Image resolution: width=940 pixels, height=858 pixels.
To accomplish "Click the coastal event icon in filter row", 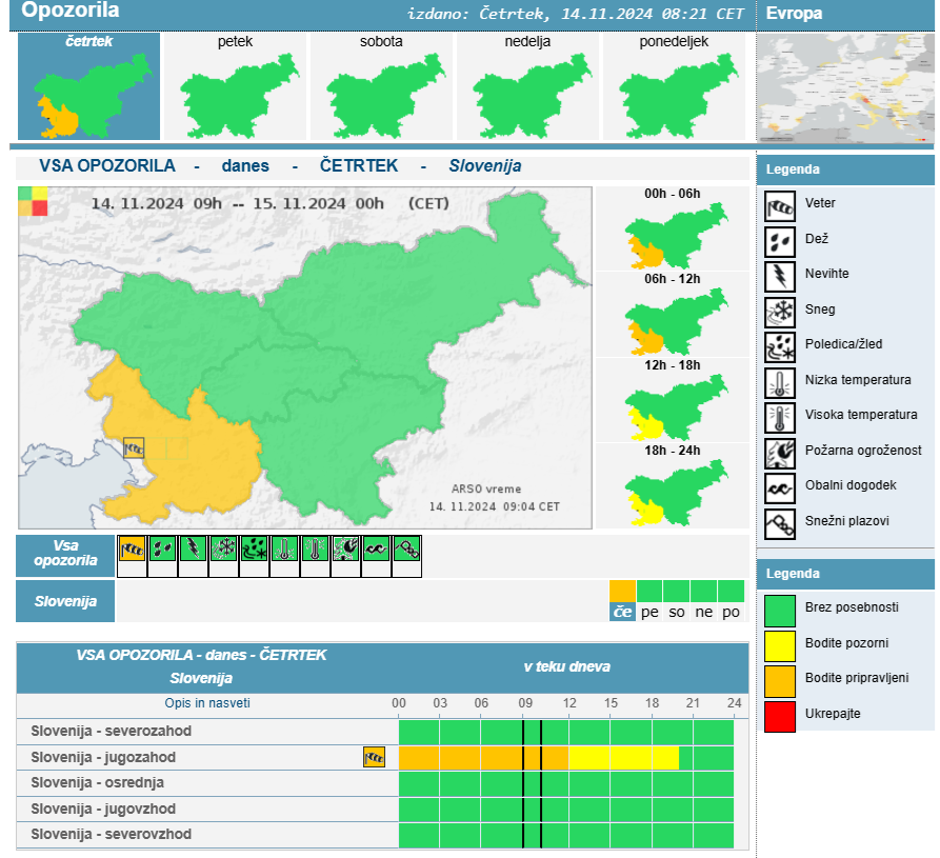I will (x=376, y=549).
